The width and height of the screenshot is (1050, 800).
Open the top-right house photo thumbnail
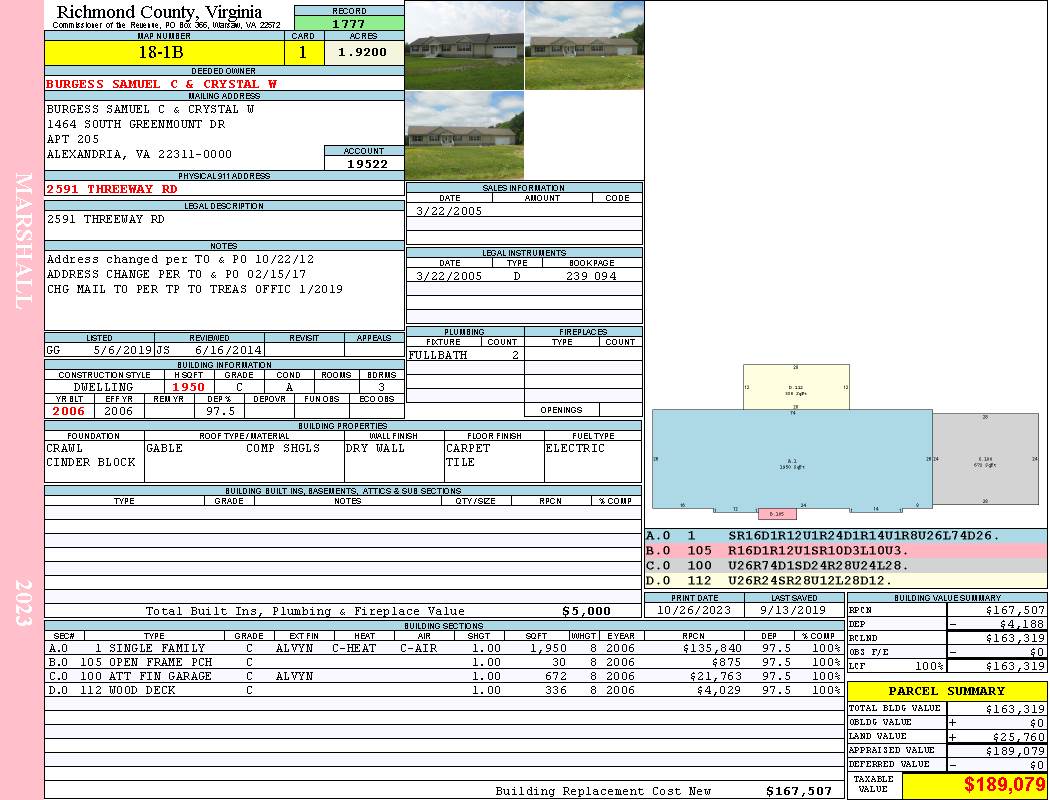(584, 45)
